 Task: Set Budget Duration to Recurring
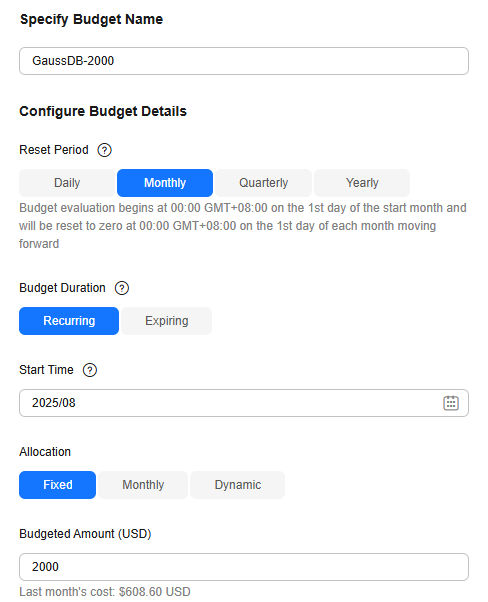69,321
